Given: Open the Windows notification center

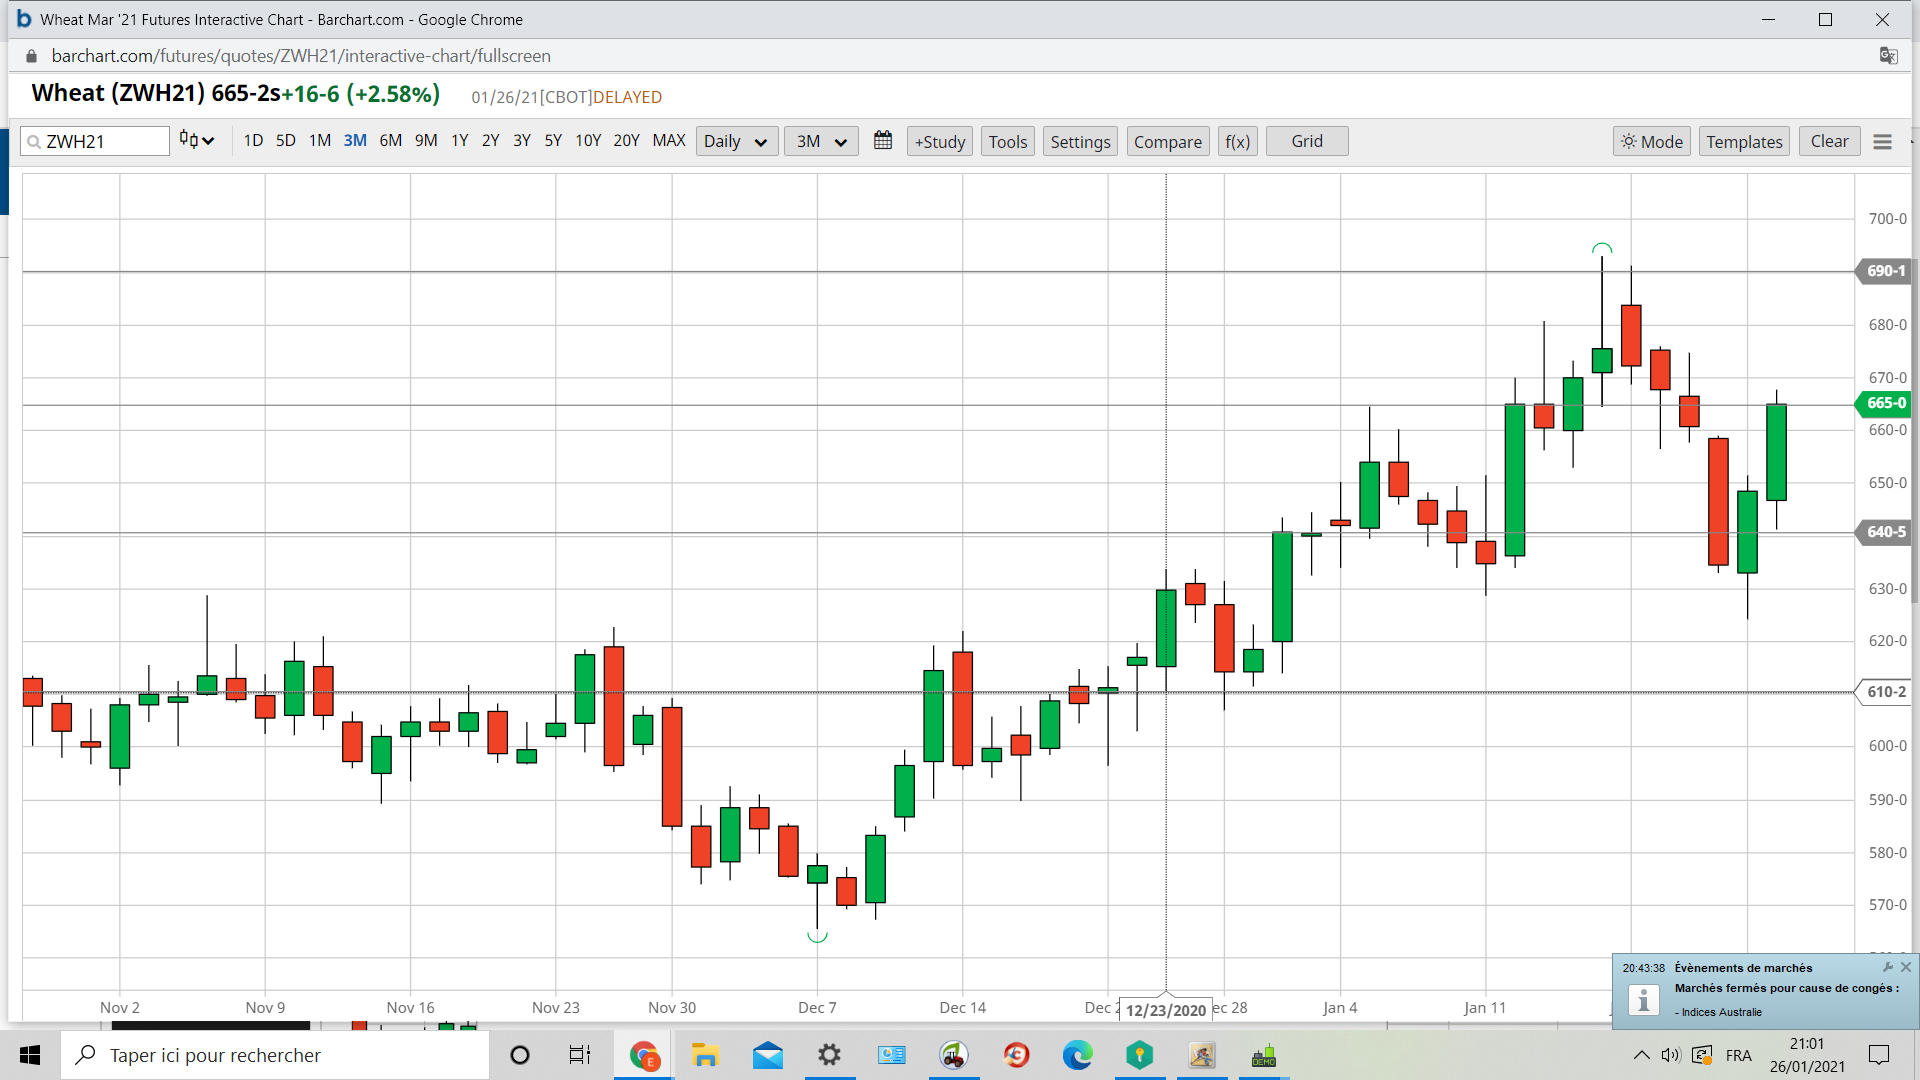Looking at the screenshot, I should coord(1880,1055).
